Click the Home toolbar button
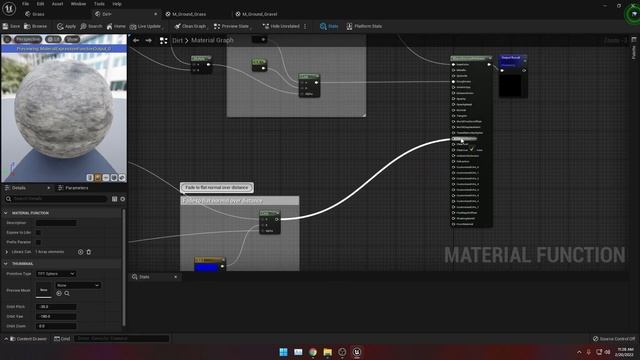Viewport: 640px width, 360px height. [x=116, y=26]
